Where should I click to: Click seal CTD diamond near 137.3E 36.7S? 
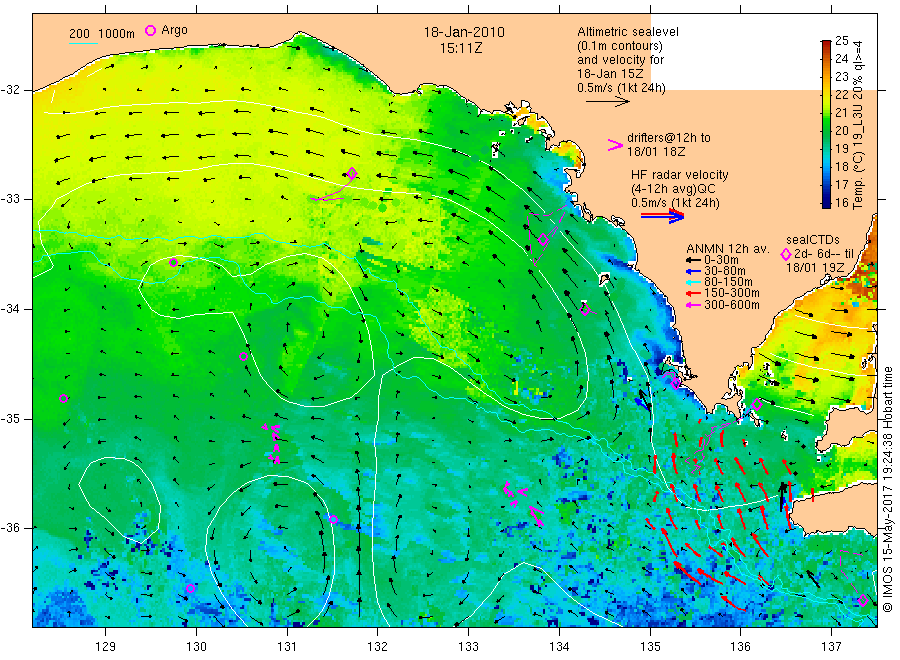click(x=863, y=601)
